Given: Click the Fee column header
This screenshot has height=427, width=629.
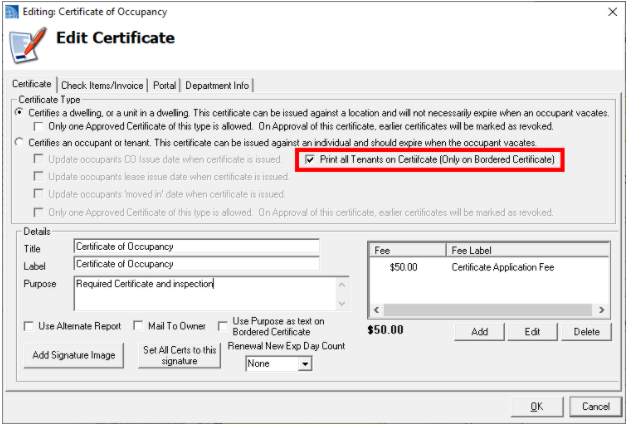Looking at the screenshot, I should point(407,250).
